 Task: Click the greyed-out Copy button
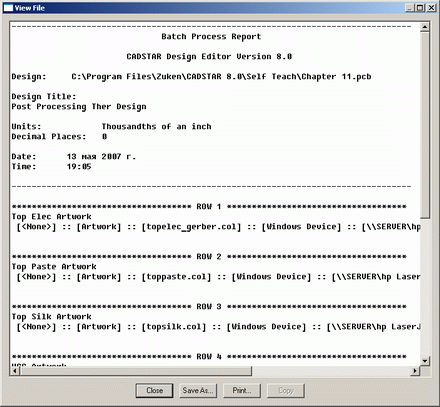pyautogui.click(x=286, y=390)
